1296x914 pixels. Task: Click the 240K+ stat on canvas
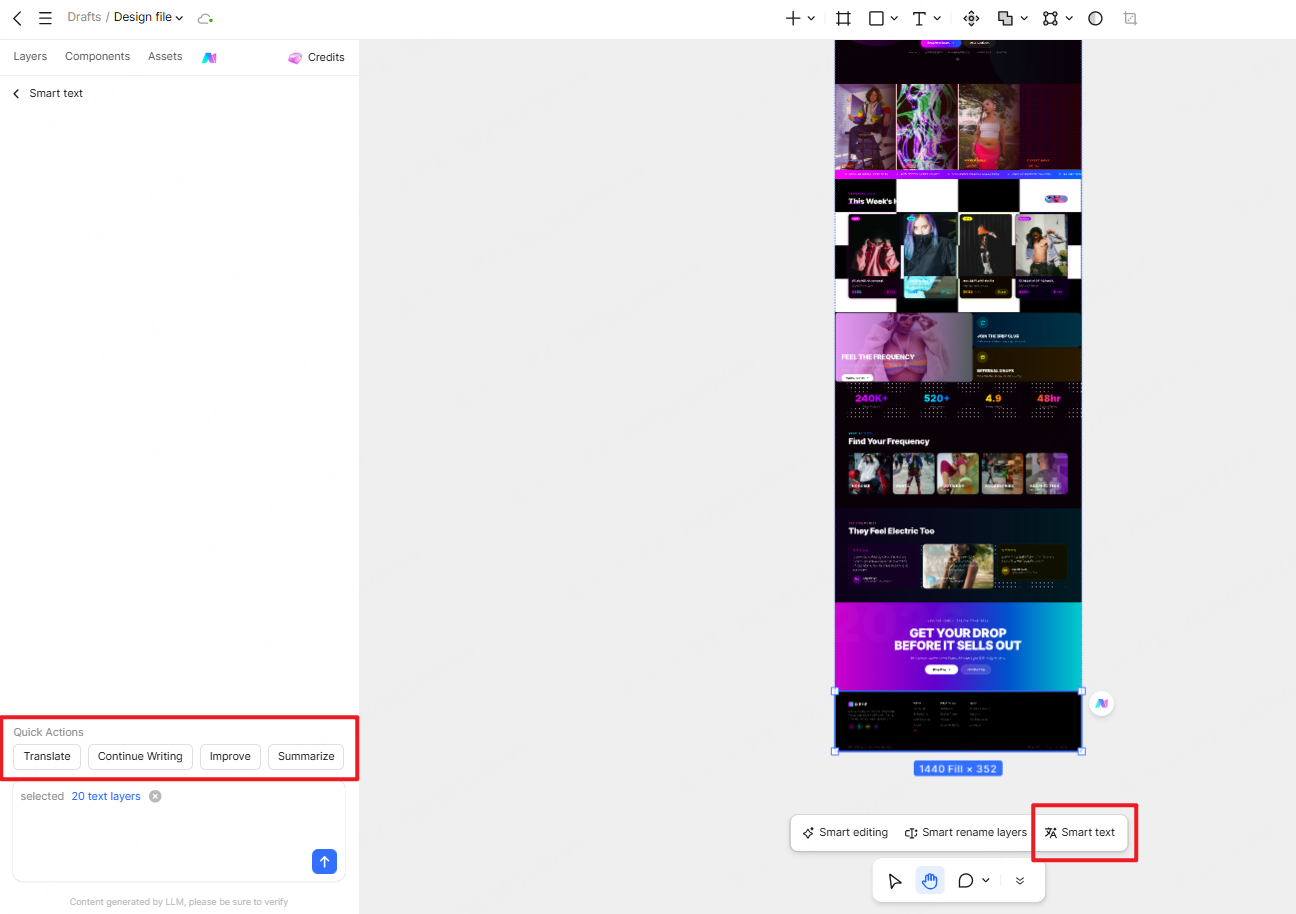[871, 399]
